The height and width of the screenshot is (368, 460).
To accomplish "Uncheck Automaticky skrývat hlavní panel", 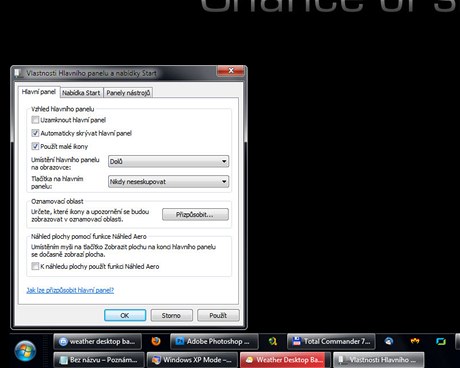I will click(35, 133).
